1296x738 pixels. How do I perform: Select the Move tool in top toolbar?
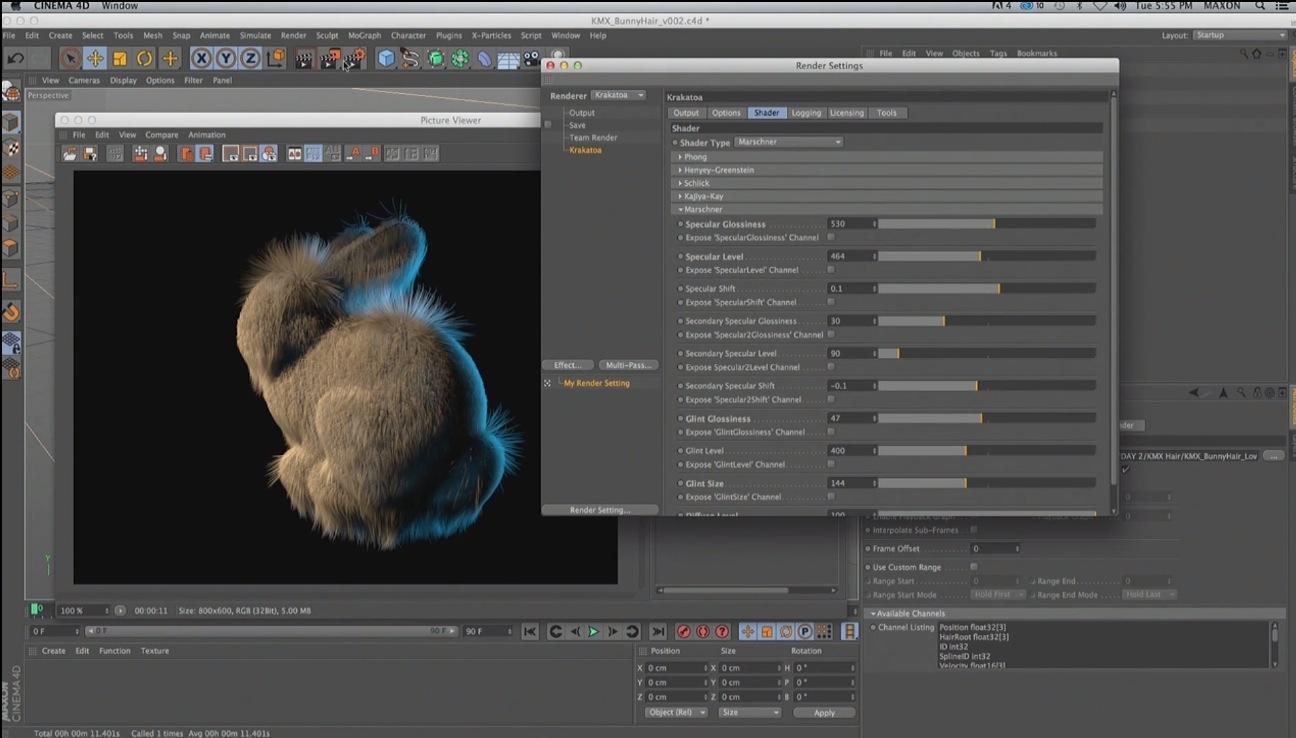point(95,59)
